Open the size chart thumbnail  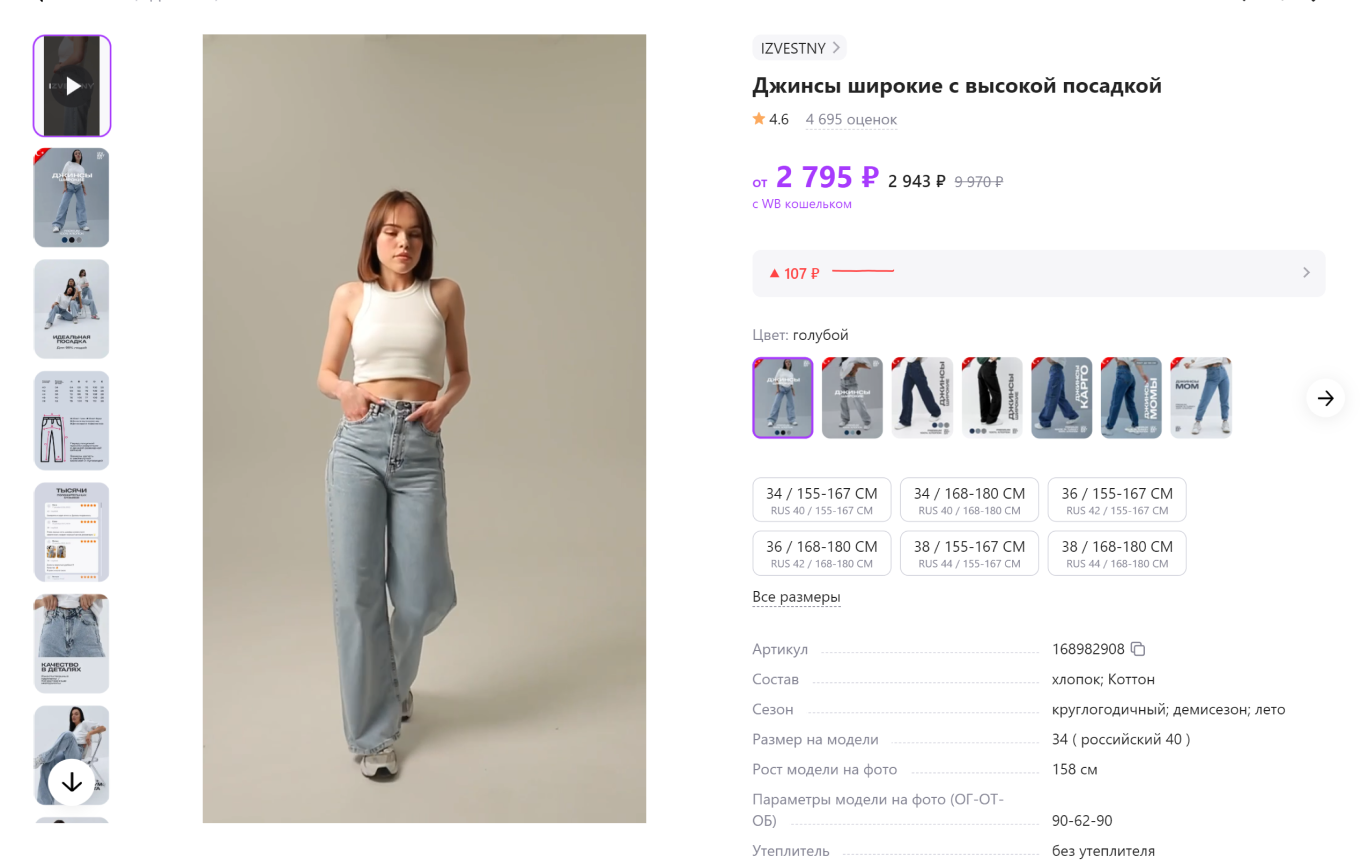pyautogui.click(x=72, y=421)
